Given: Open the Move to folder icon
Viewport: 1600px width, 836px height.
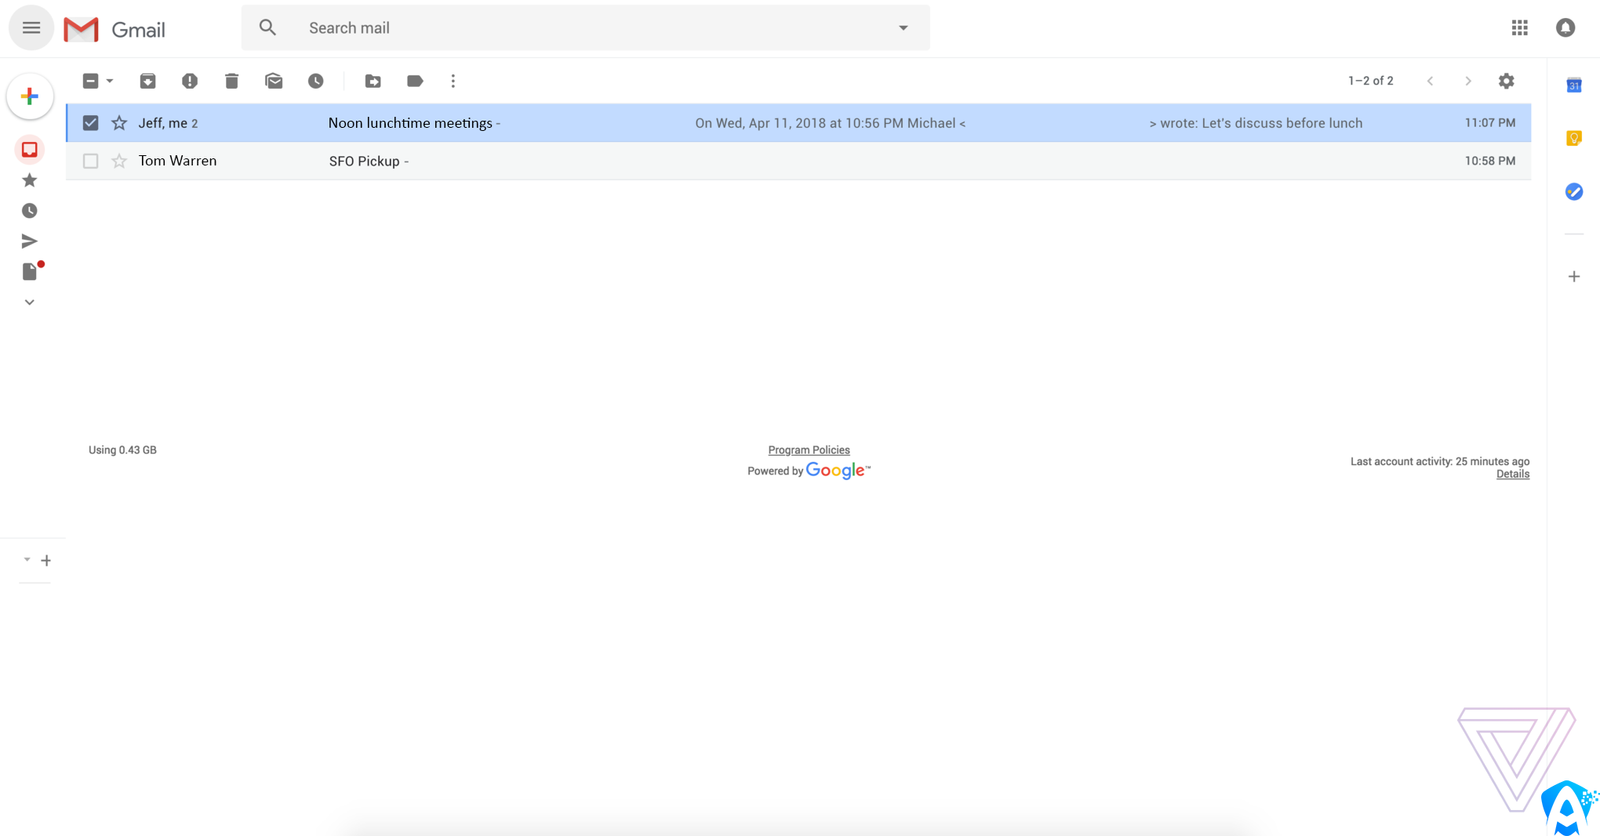Looking at the screenshot, I should pos(373,81).
